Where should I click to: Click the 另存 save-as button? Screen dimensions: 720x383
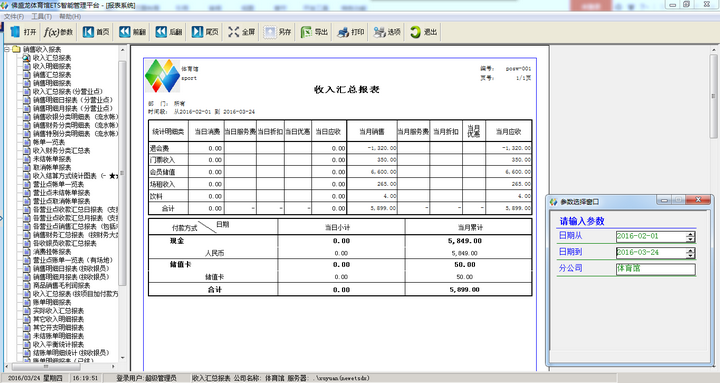pyautogui.click(x=278, y=32)
